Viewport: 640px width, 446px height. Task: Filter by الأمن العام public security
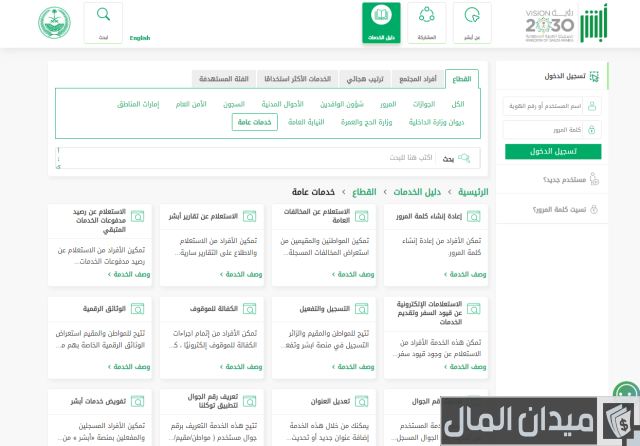[191, 104]
